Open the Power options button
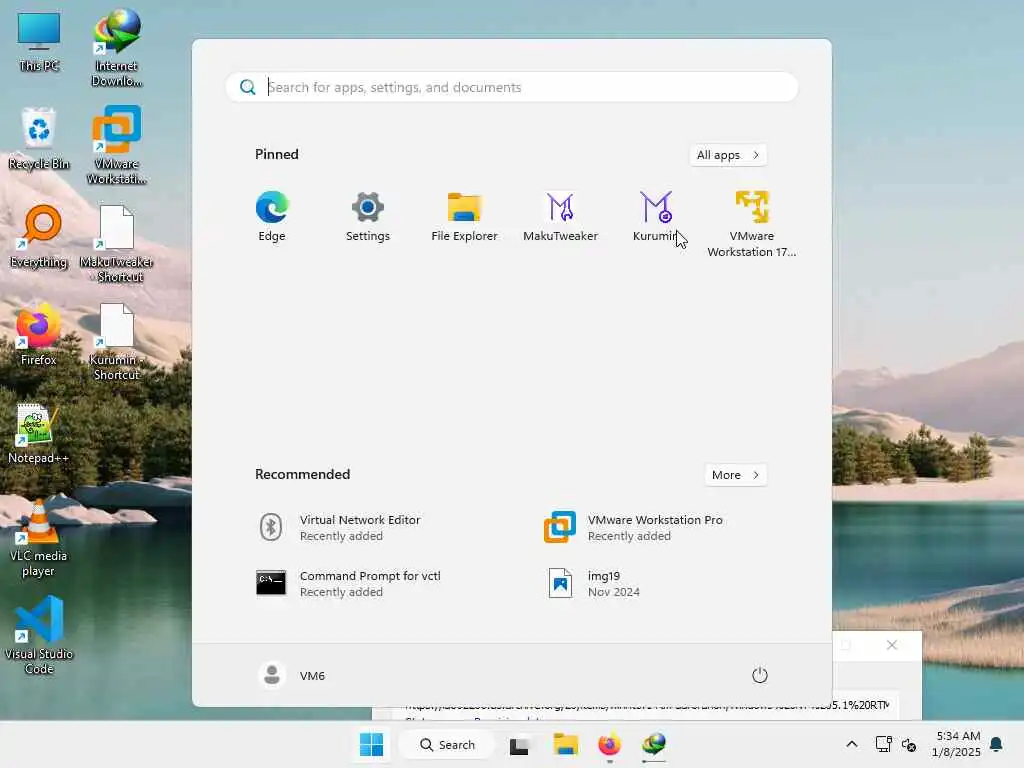 pos(760,675)
